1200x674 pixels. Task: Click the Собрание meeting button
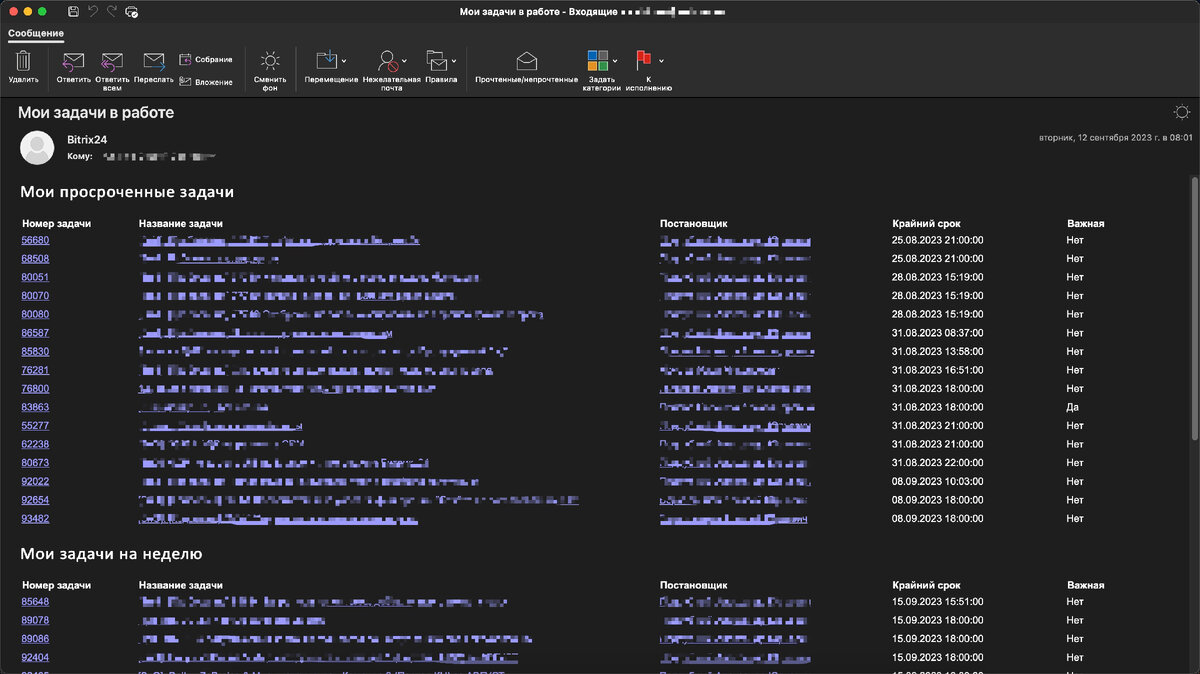pos(206,60)
